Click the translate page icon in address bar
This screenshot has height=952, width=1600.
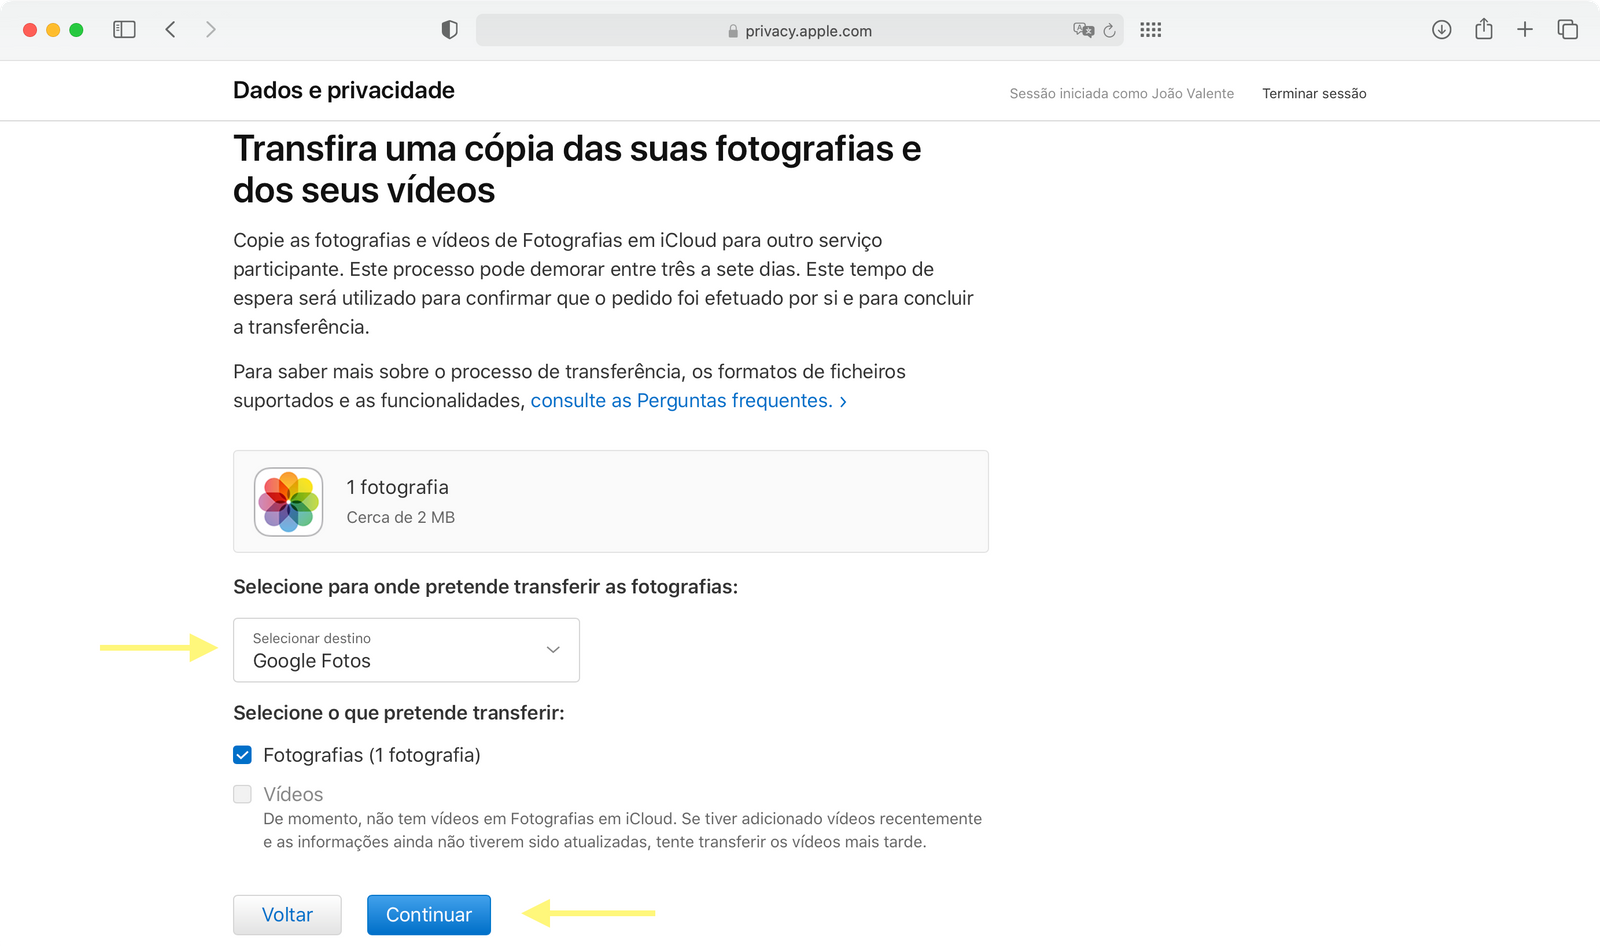1083,30
